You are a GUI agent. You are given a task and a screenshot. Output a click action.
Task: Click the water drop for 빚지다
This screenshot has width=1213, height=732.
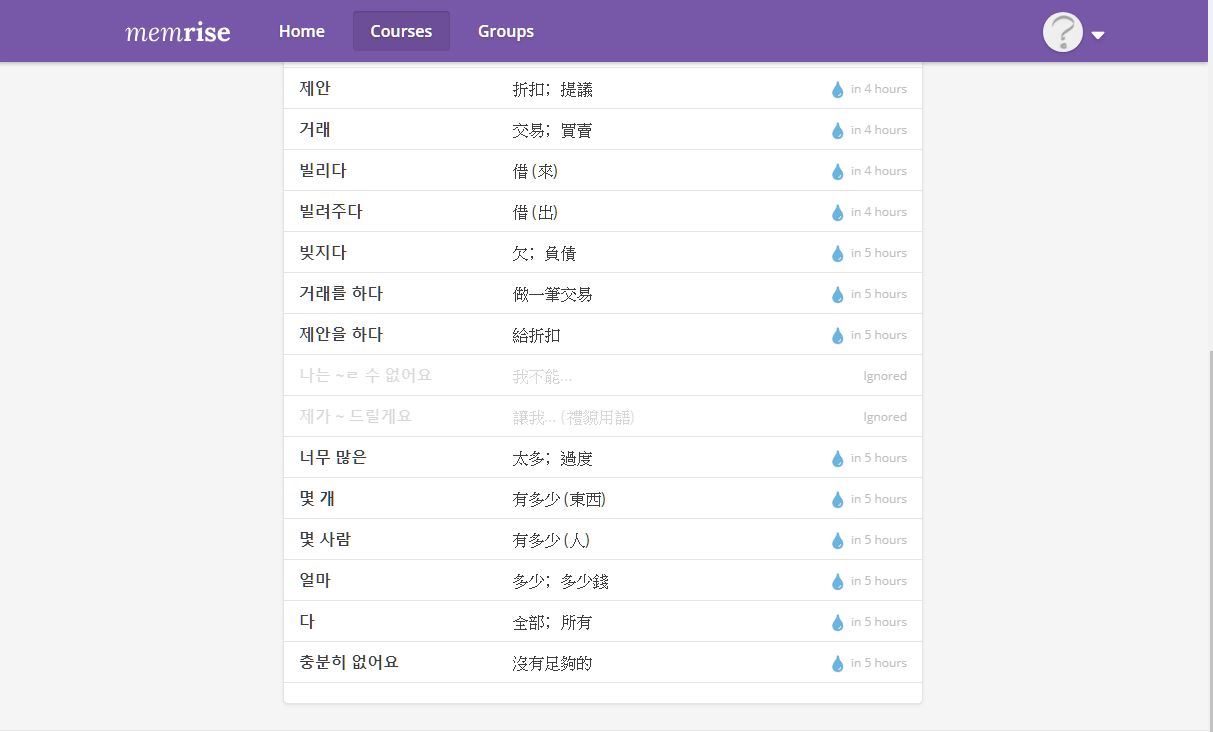[x=838, y=253]
